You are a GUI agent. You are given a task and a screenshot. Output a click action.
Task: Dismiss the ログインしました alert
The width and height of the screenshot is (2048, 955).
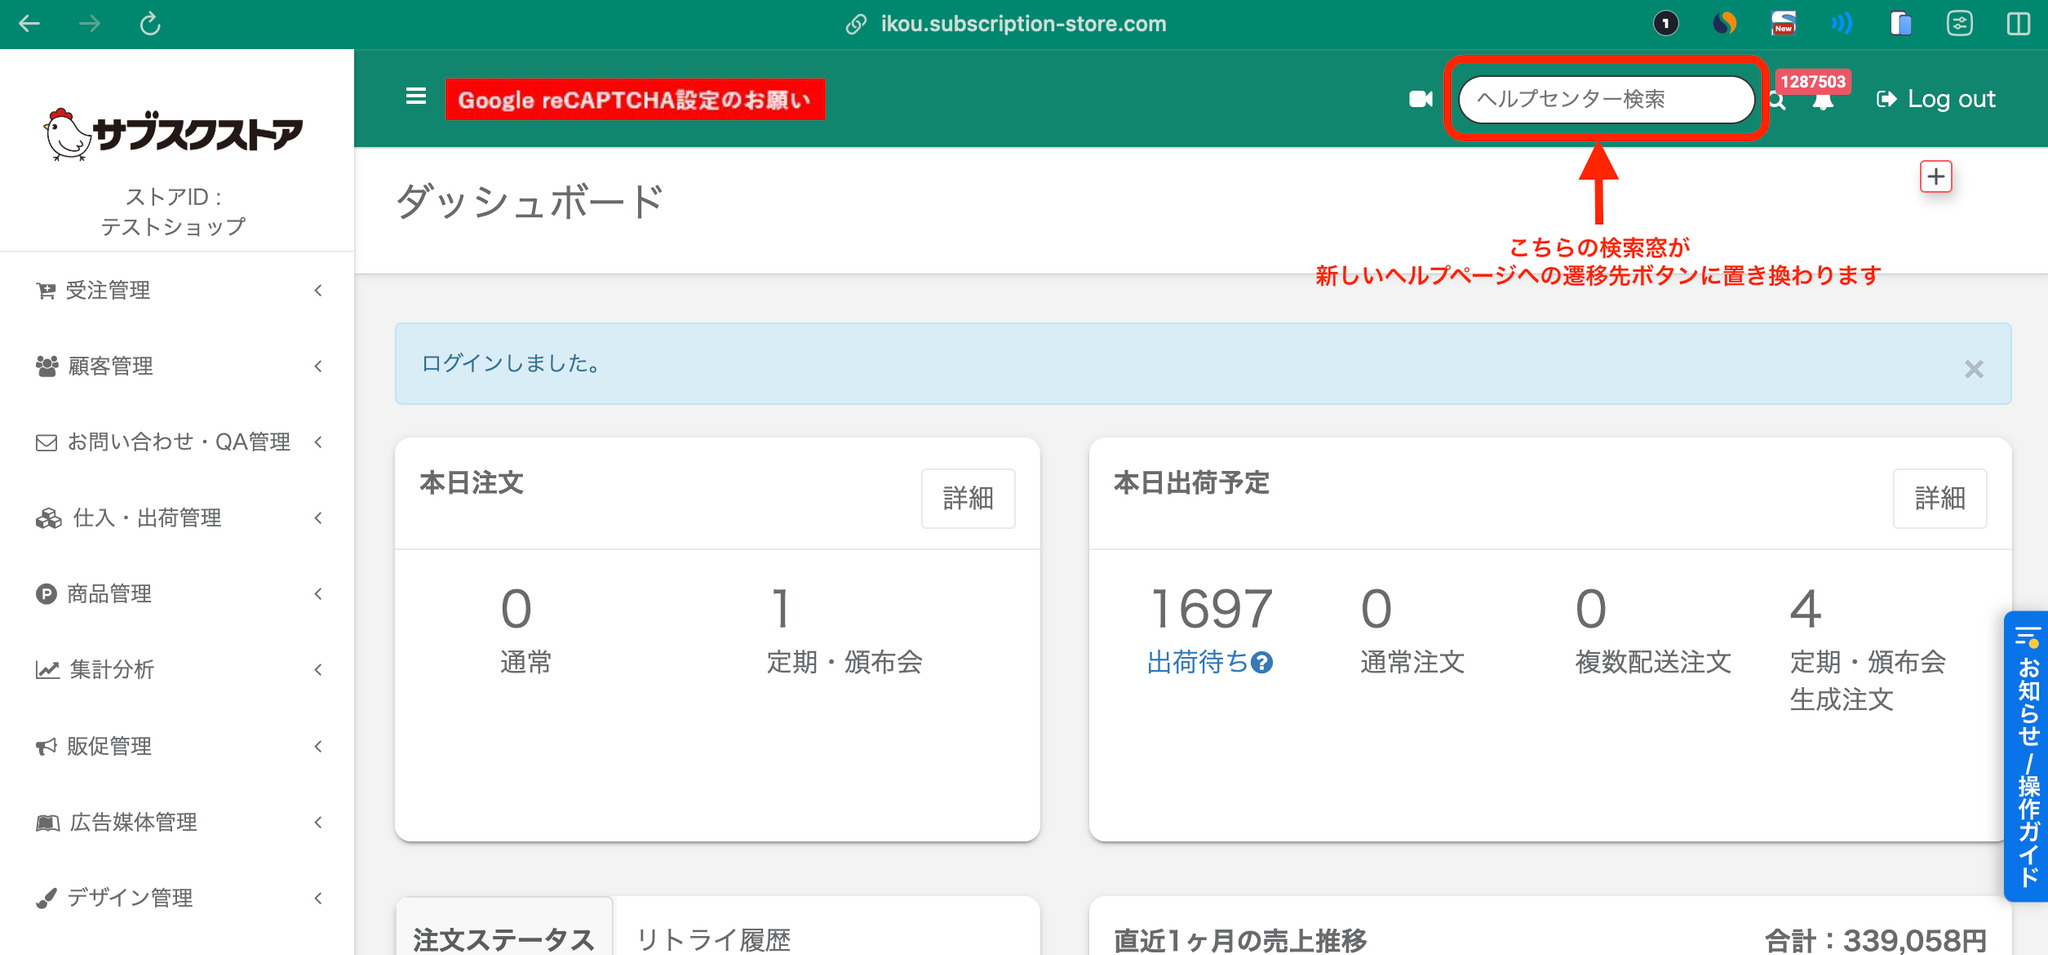pyautogui.click(x=1973, y=369)
